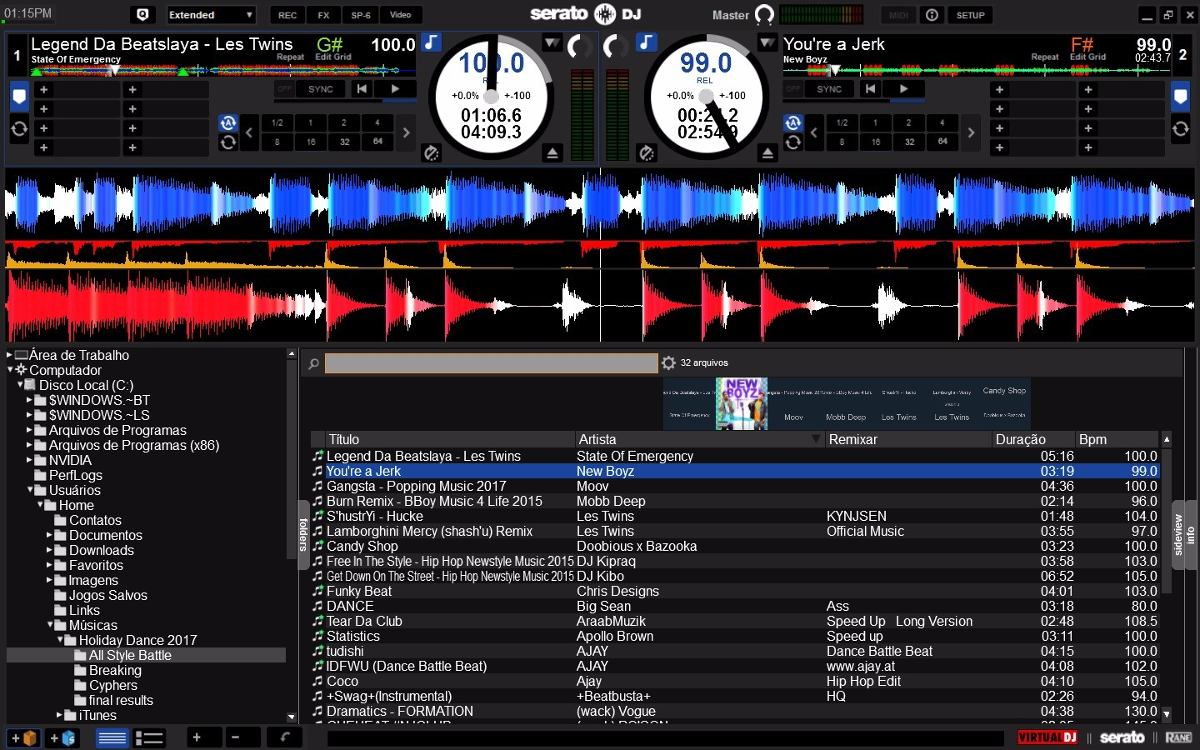Eject the track from deck 2
The image size is (1200, 750).
point(767,153)
